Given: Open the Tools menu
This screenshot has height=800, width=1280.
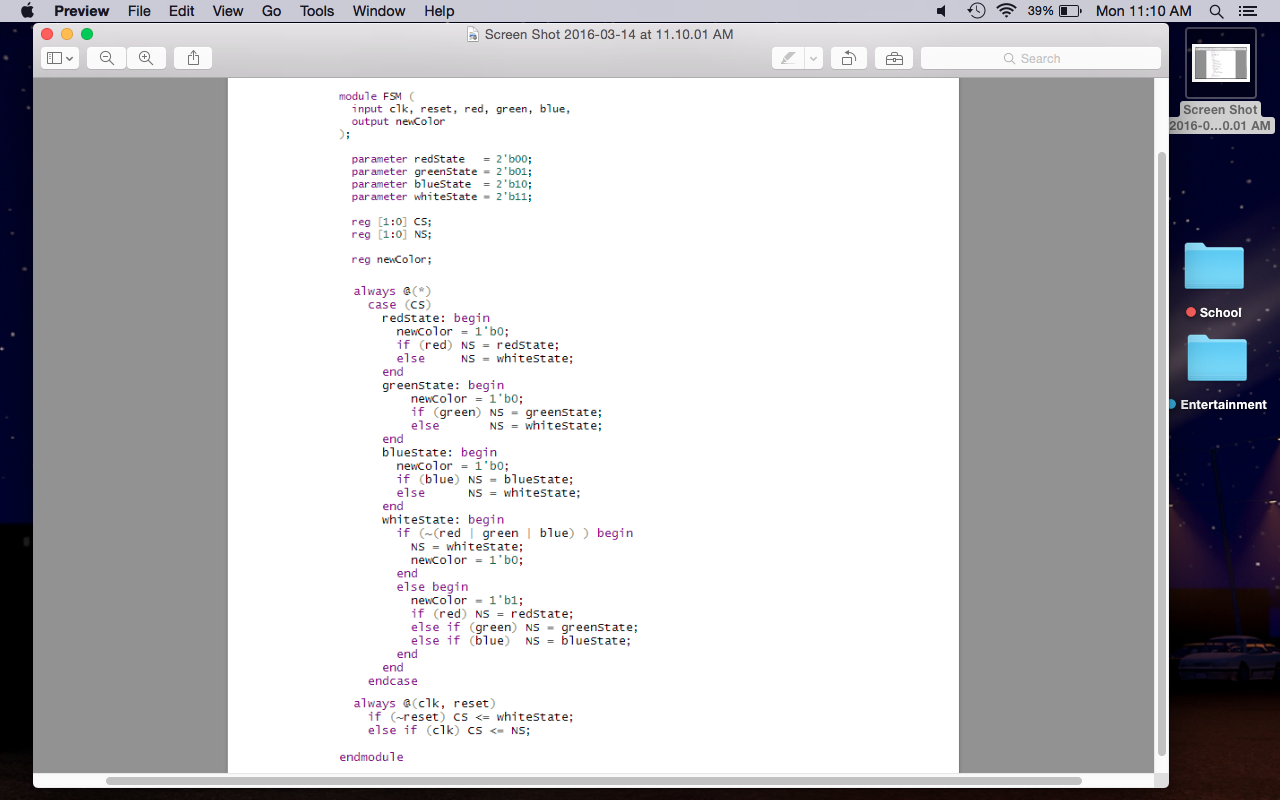Looking at the screenshot, I should (x=316, y=11).
